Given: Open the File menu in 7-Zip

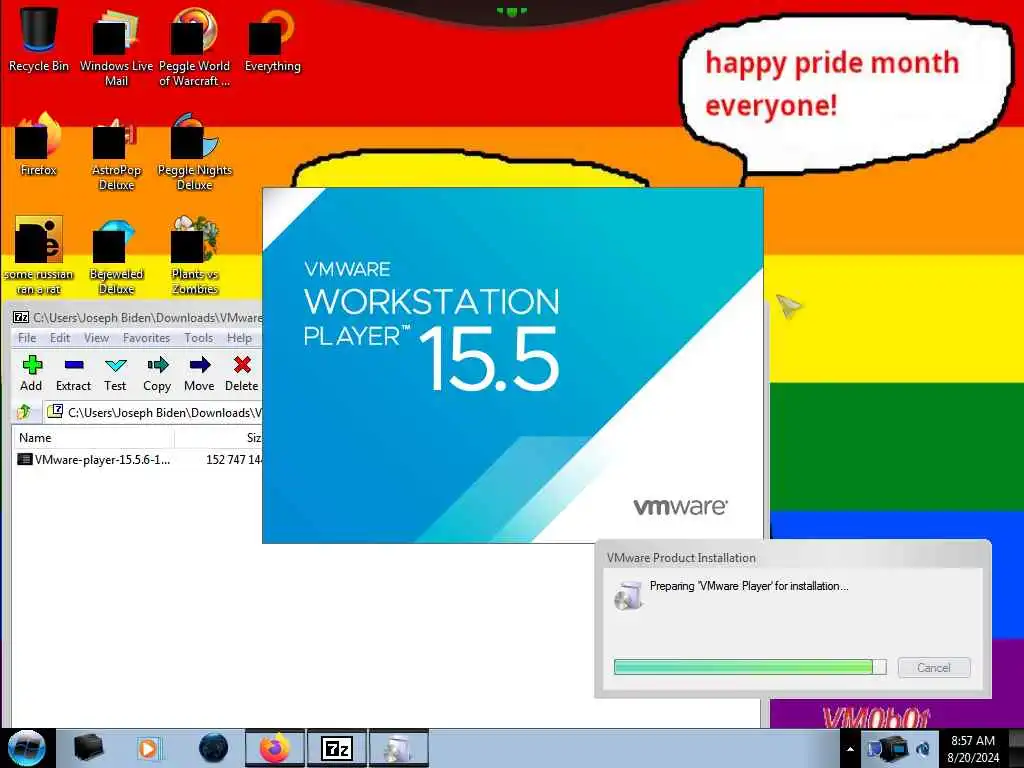Looking at the screenshot, I should click(27, 338).
